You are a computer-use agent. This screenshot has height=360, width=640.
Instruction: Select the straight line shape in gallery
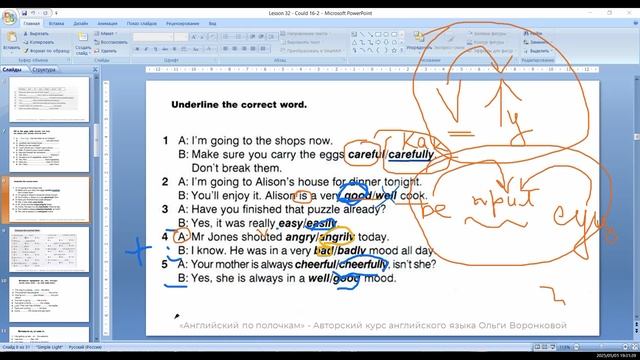tap(362, 35)
